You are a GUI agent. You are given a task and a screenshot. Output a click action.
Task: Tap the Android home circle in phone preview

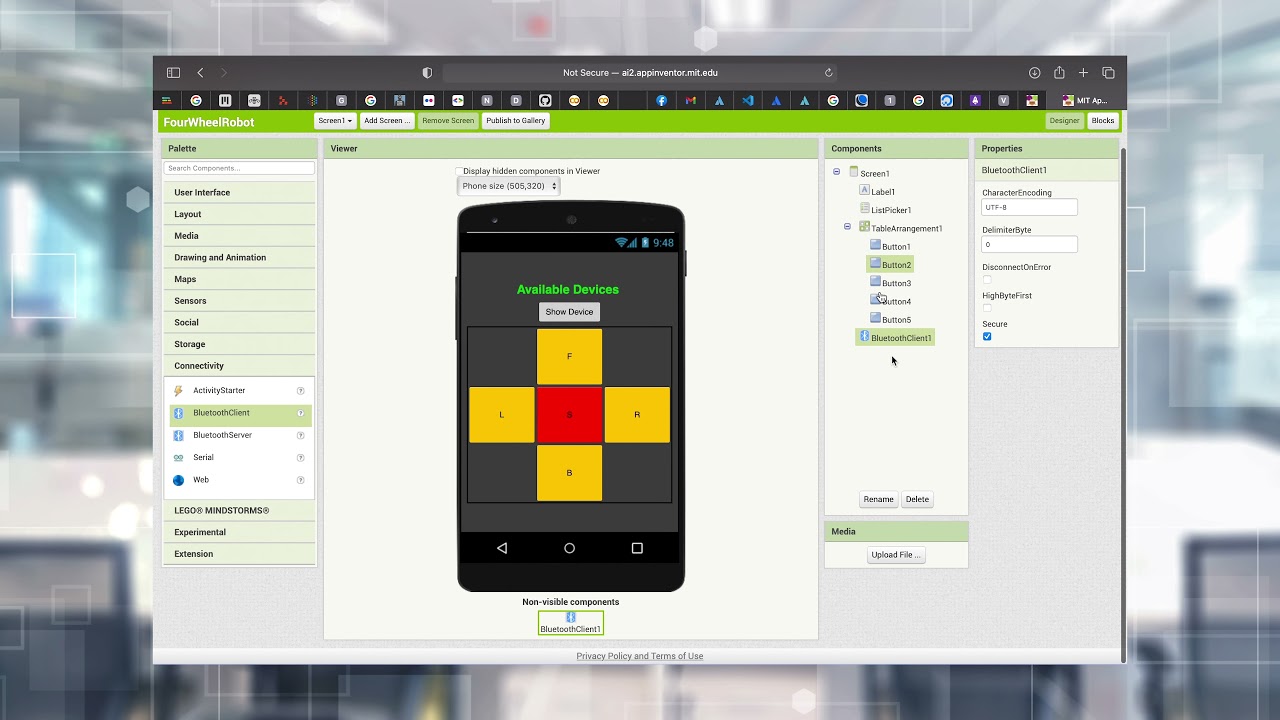pos(569,548)
